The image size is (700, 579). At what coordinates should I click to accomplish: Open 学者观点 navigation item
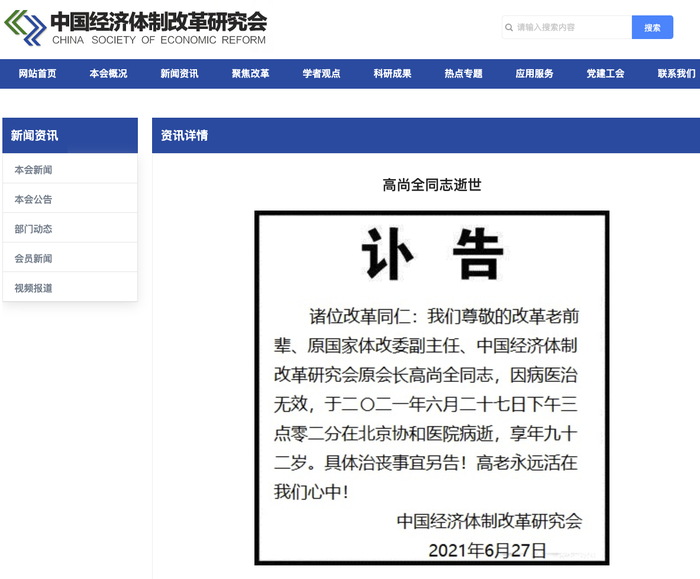pos(321,74)
